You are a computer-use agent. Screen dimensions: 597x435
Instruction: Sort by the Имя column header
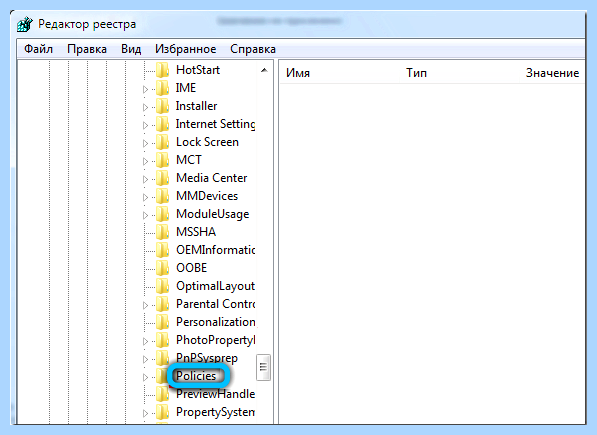pyautogui.click(x=298, y=73)
